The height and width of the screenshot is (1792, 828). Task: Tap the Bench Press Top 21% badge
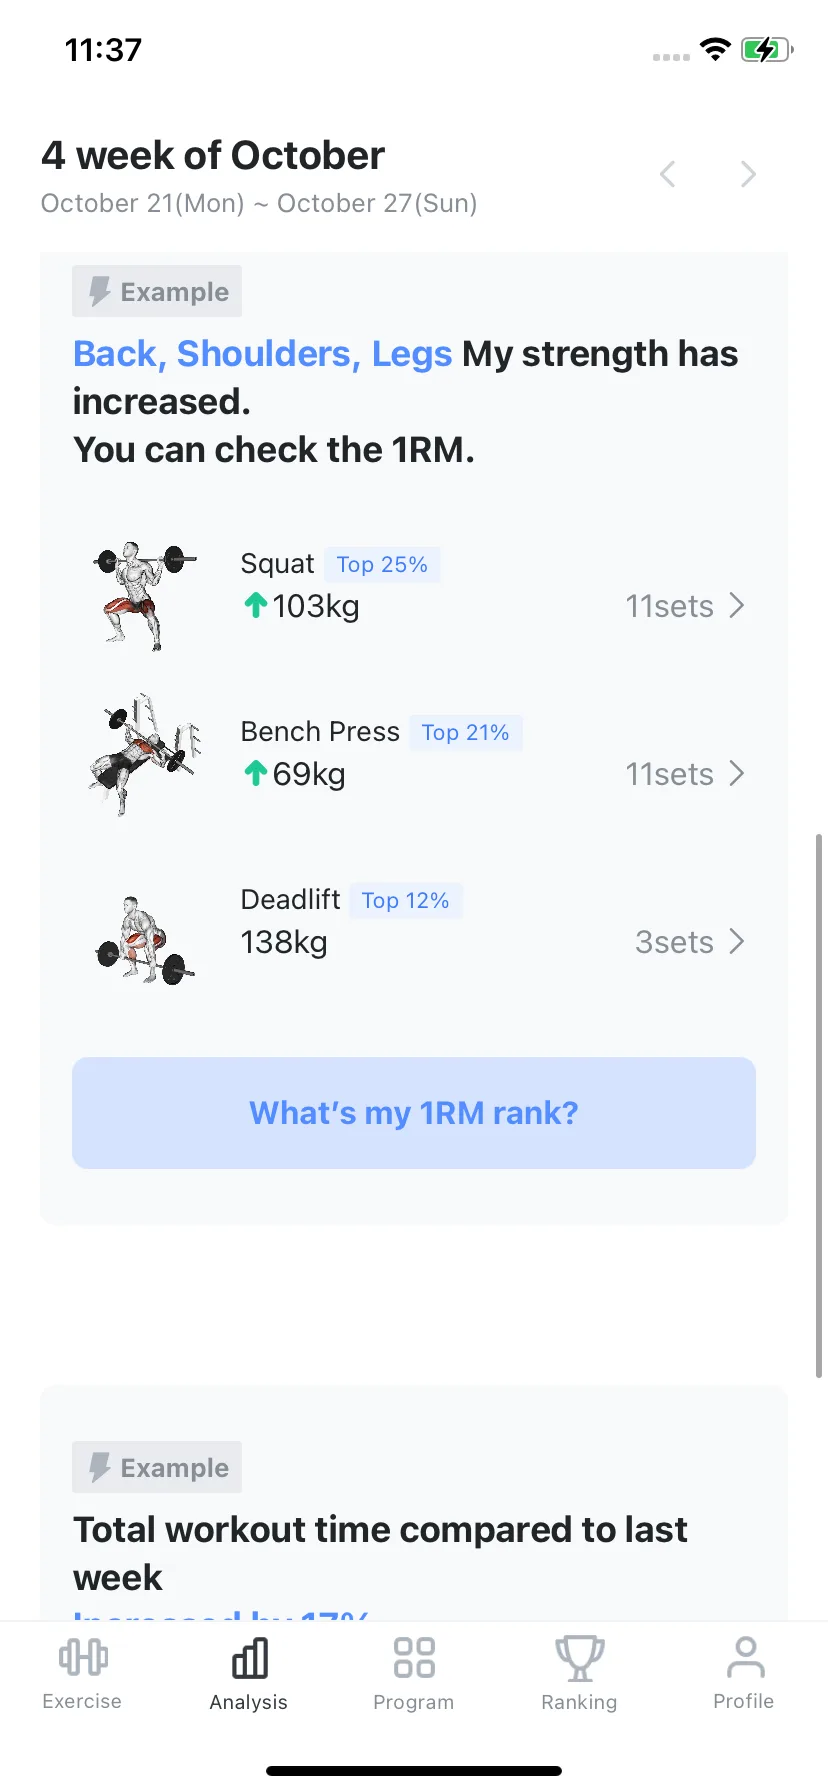pyautogui.click(x=466, y=732)
